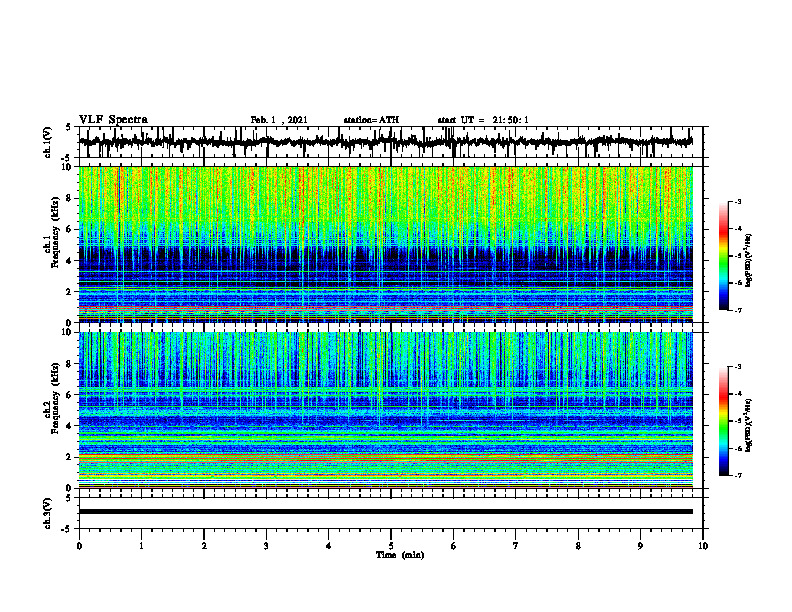This screenshot has width=792, height=612.
Task: Click the "-7" value on ch.2 color bar
Action: (x=738, y=476)
